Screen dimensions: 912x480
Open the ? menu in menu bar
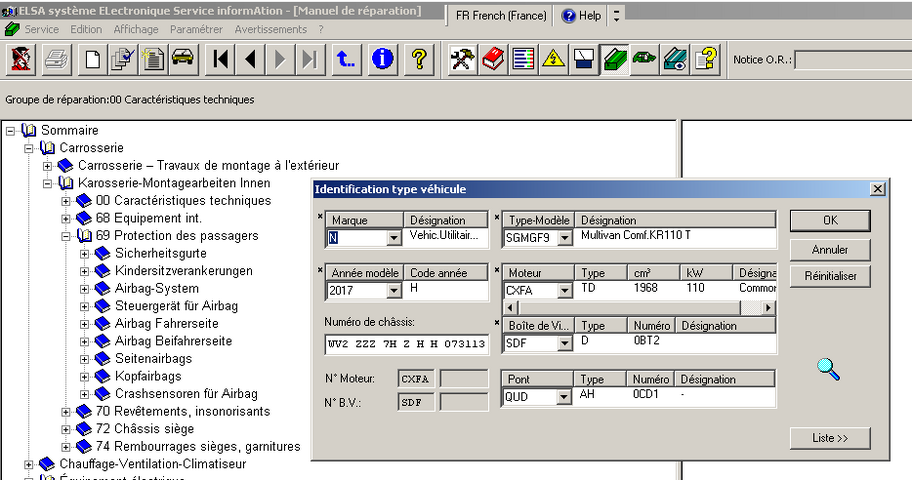(320, 29)
